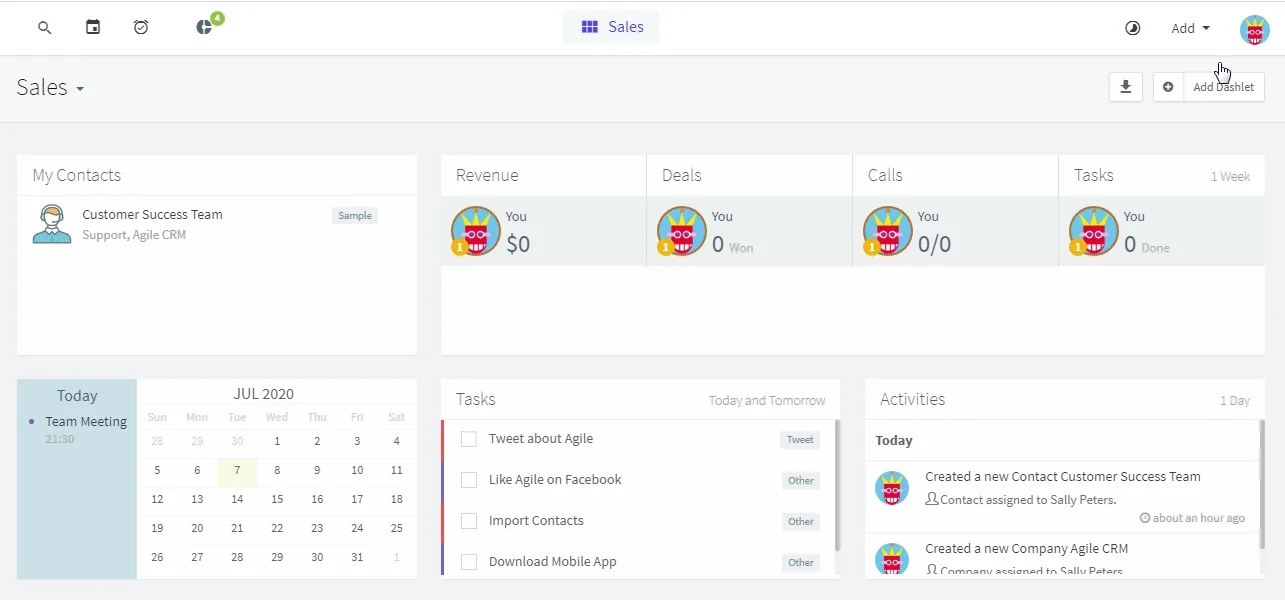
Task: Open the Import Contacts task
Action: (536, 520)
